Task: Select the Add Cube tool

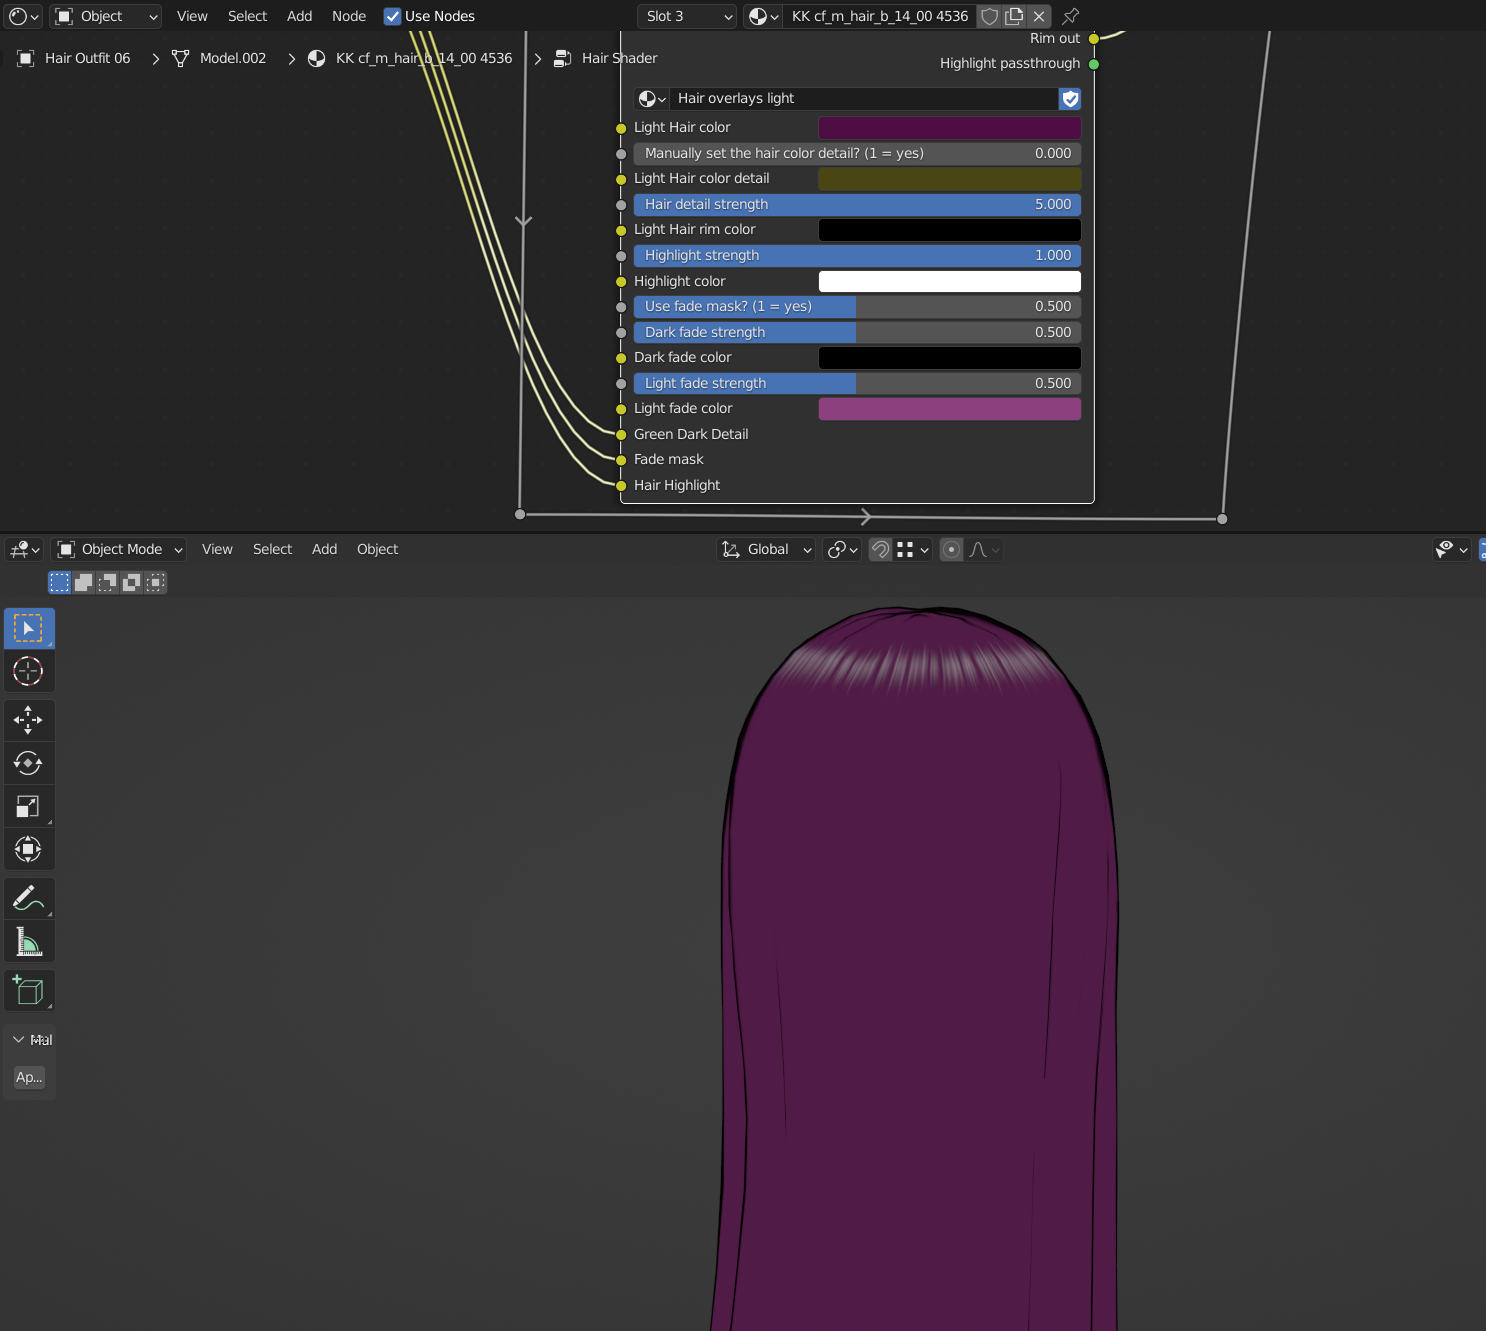Action: 29,990
